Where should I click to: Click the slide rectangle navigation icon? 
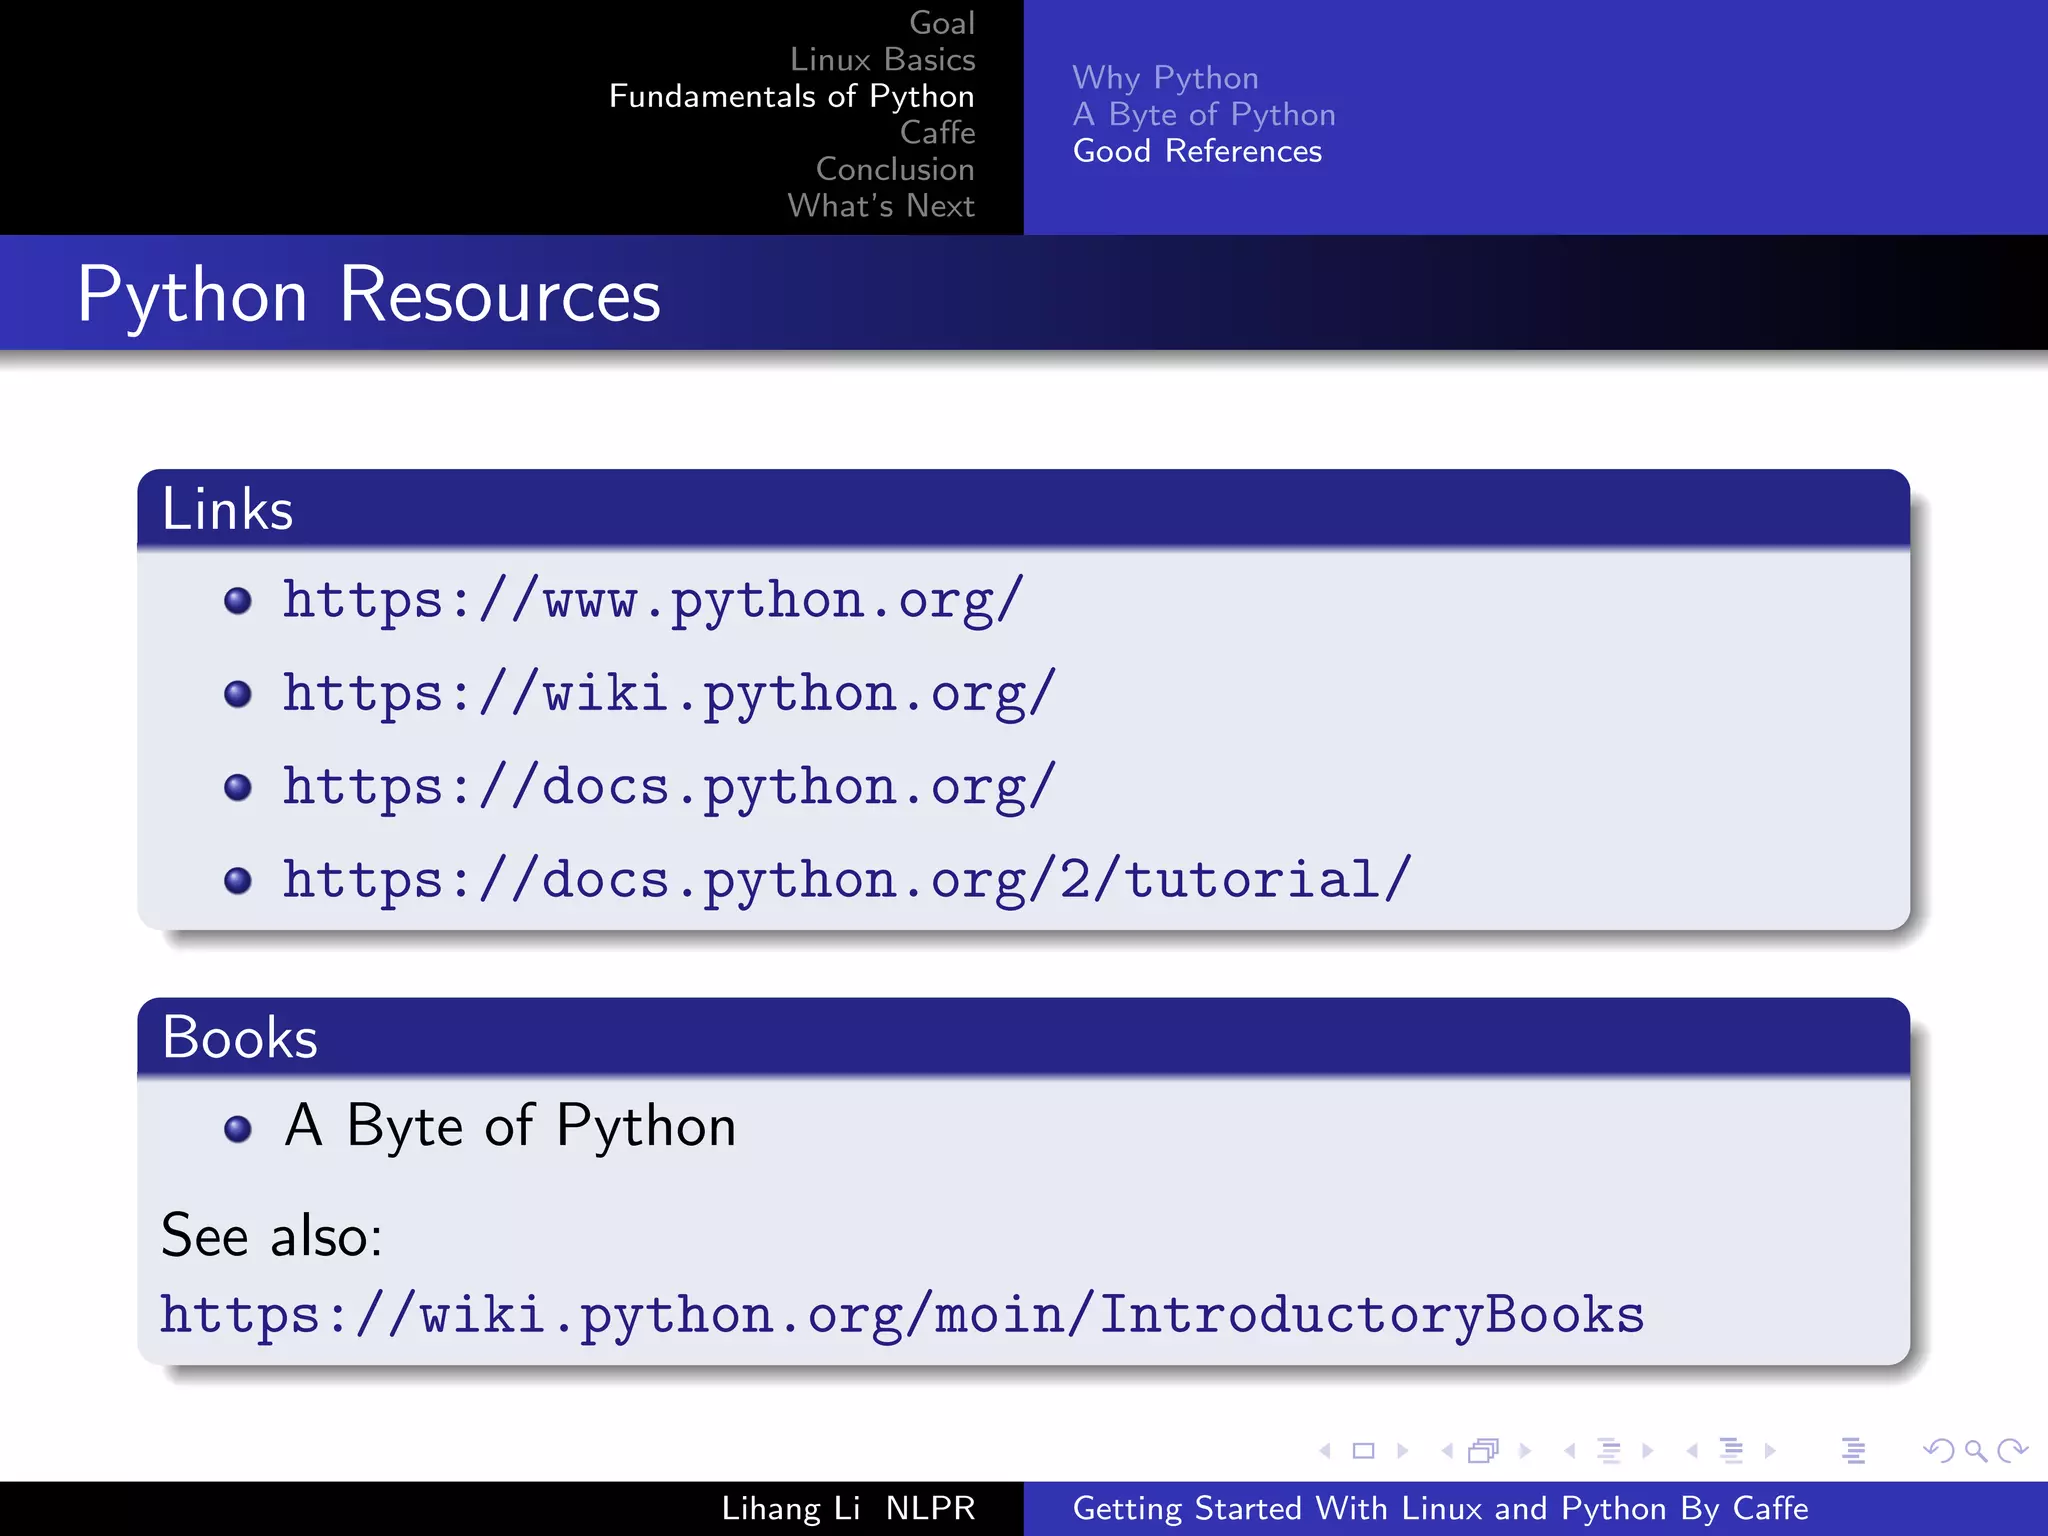1363,1450
